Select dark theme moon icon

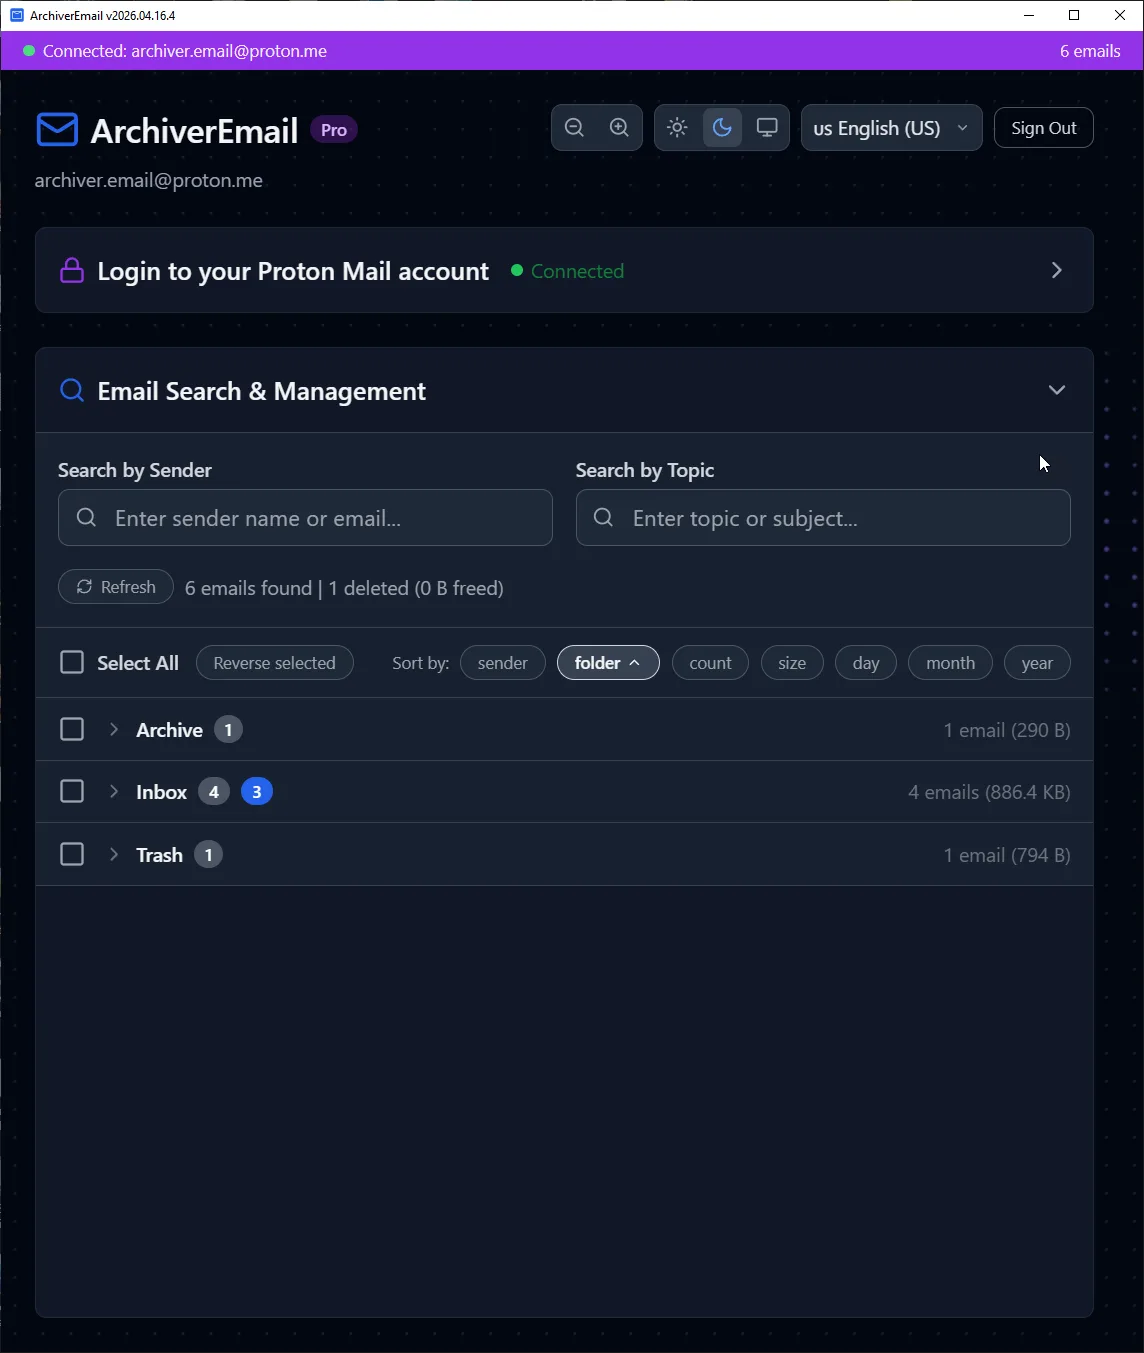722,128
